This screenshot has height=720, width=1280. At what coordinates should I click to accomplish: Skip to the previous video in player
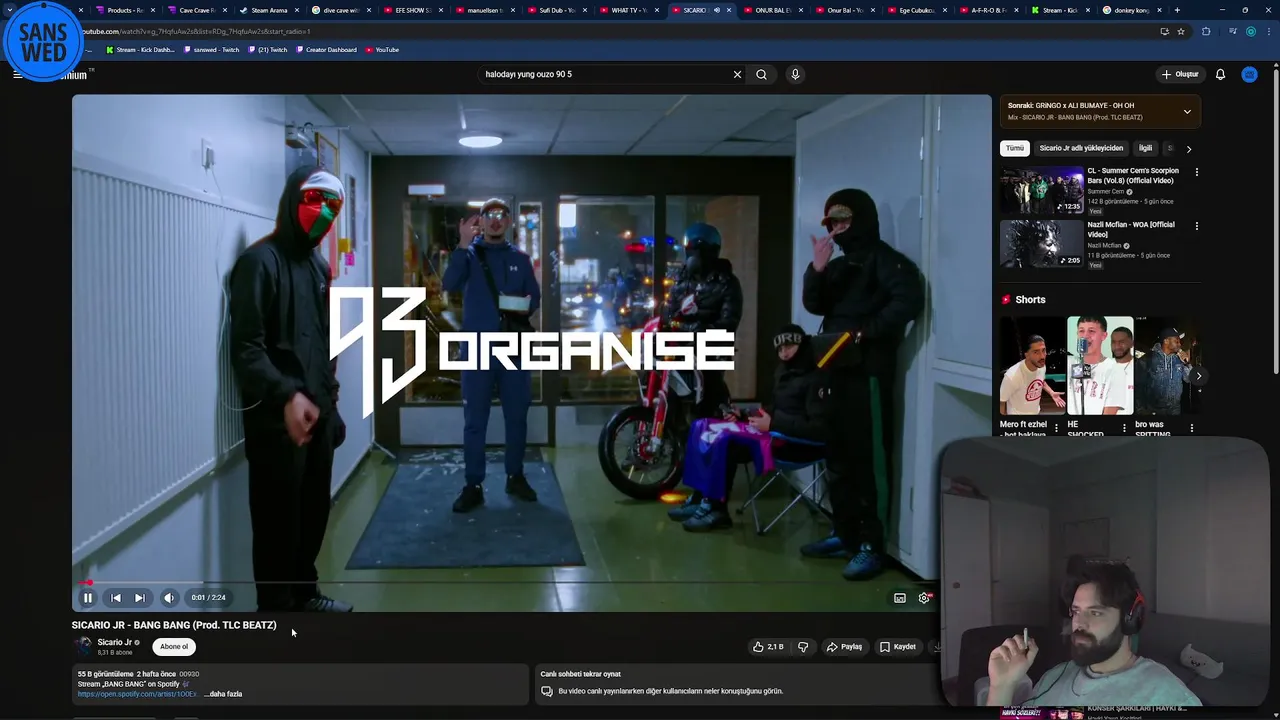pyautogui.click(x=115, y=598)
